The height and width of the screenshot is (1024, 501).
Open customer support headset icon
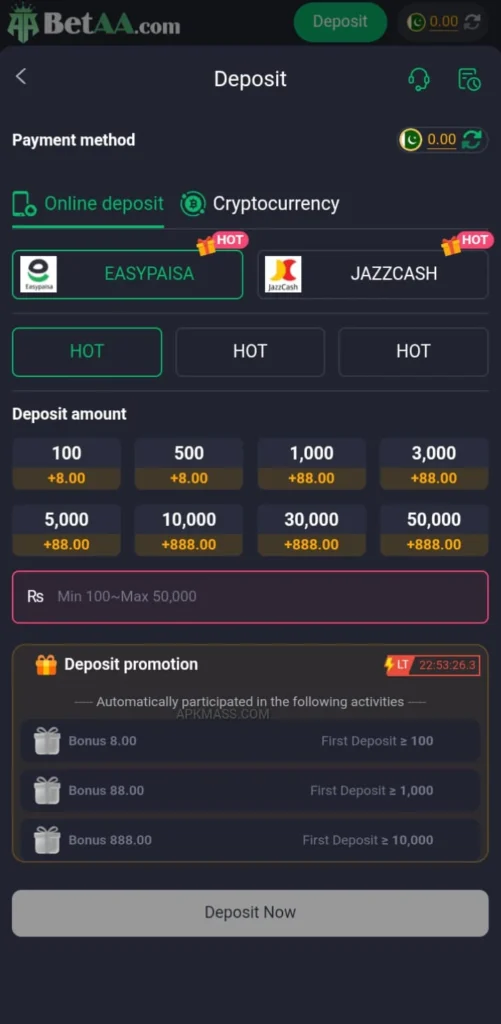(419, 79)
